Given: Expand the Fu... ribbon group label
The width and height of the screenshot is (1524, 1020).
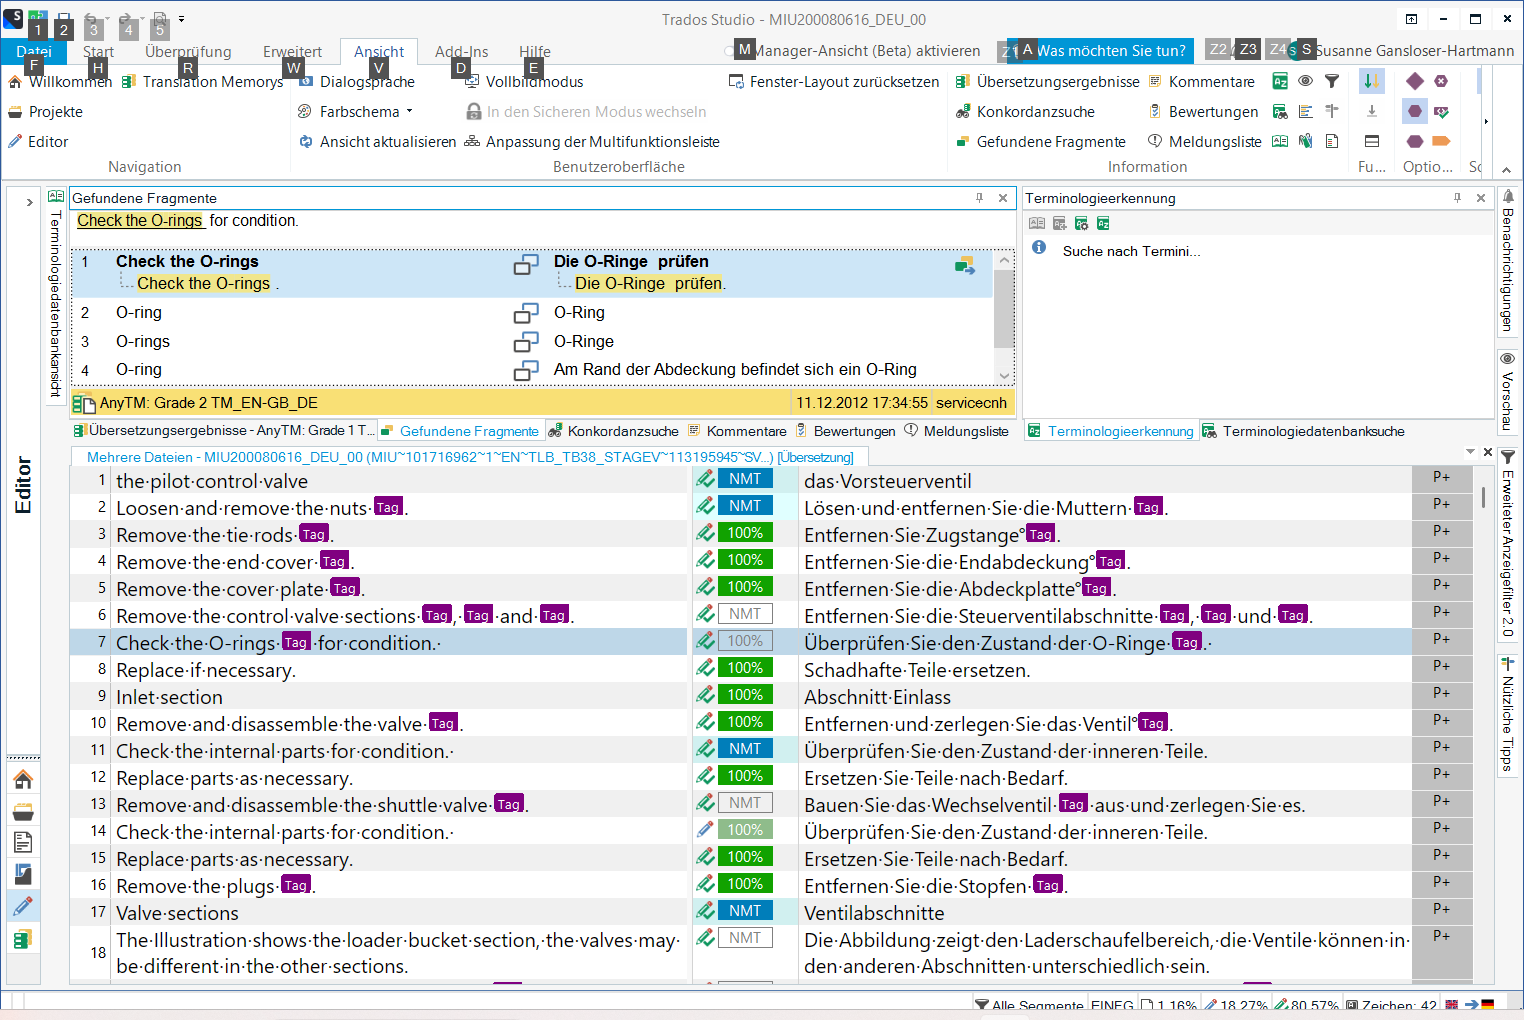Looking at the screenshot, I should tap(1372, 167).
